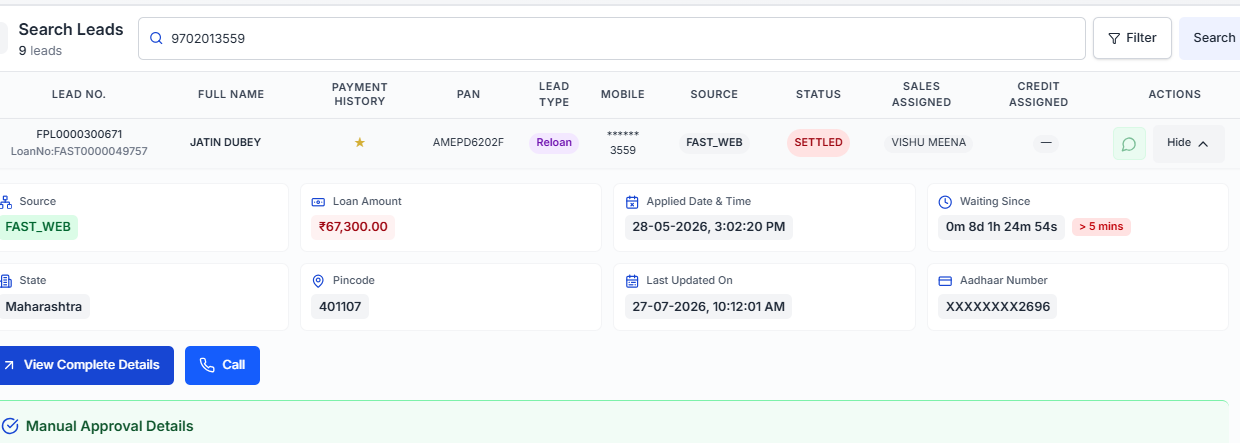Click Aadhaar value XXXXXXXX2696
1240x443 pixels.
point(997,306)
